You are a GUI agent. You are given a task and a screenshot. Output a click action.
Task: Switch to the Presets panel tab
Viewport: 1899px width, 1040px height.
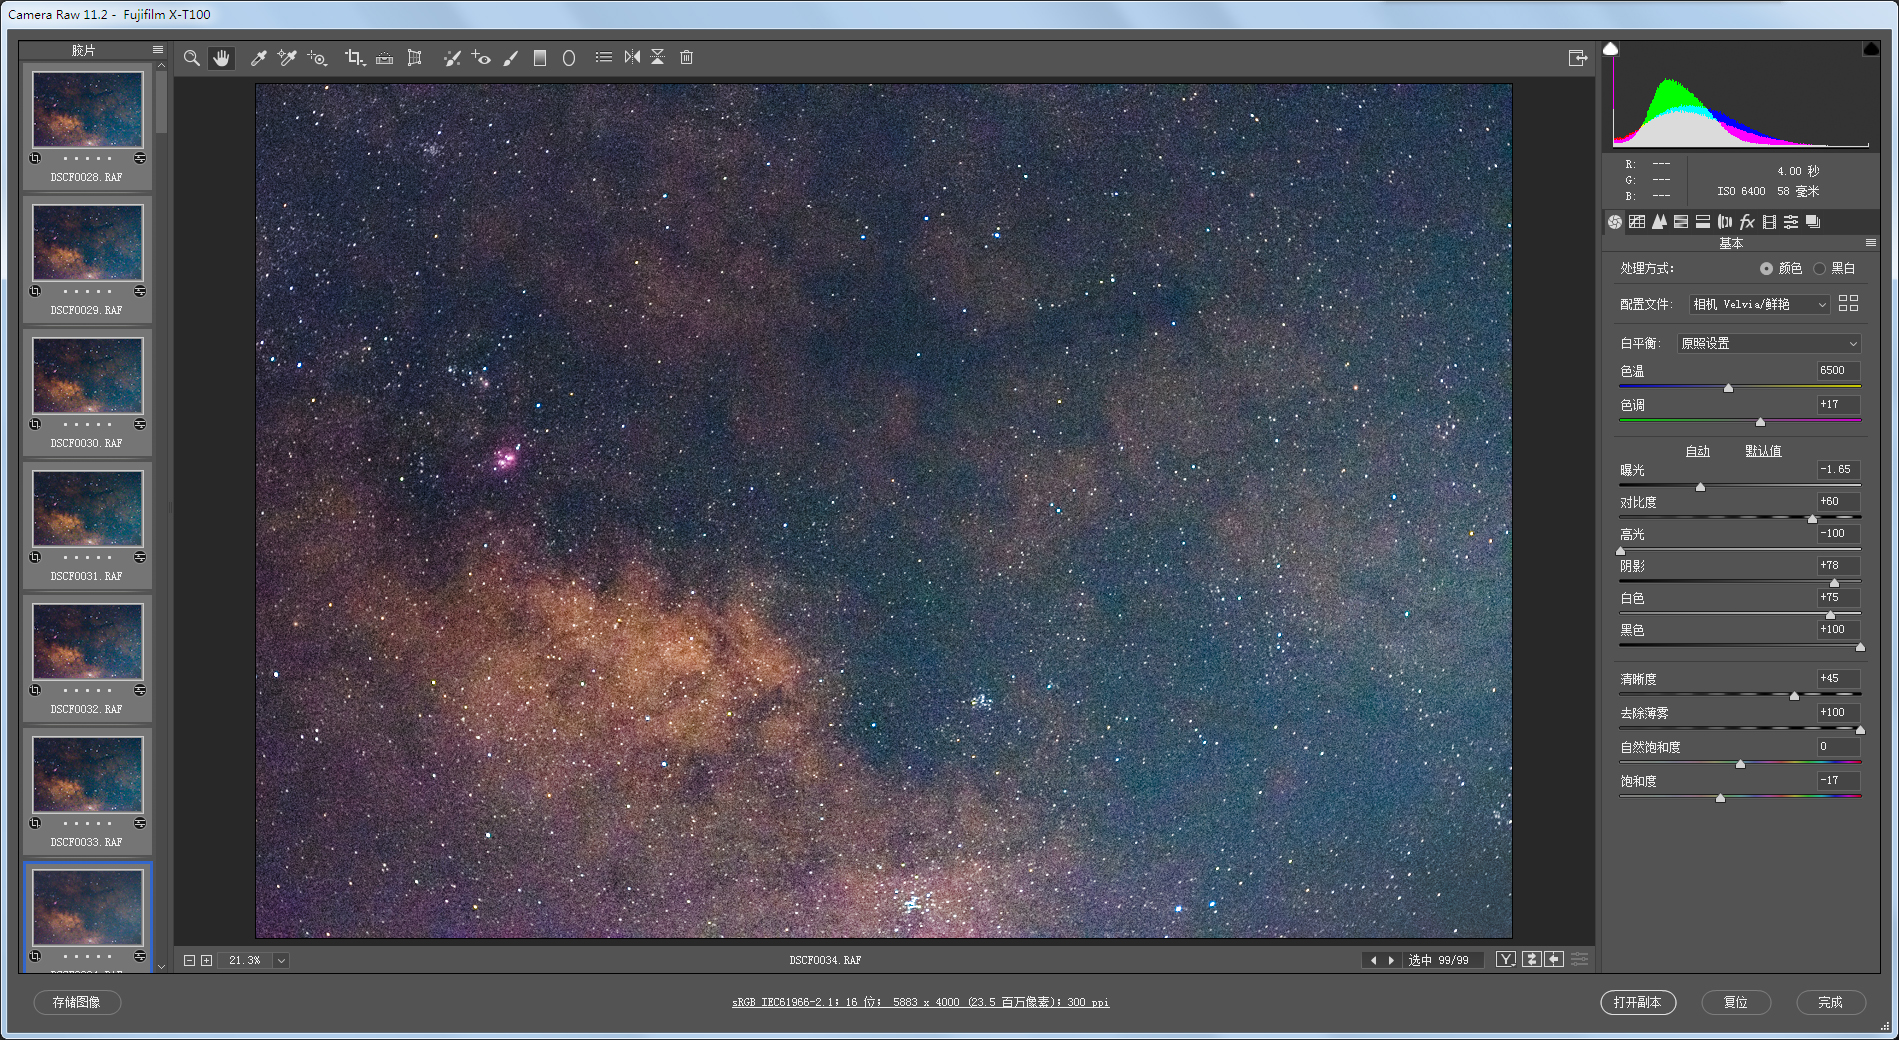click(x=1791, y=222)
